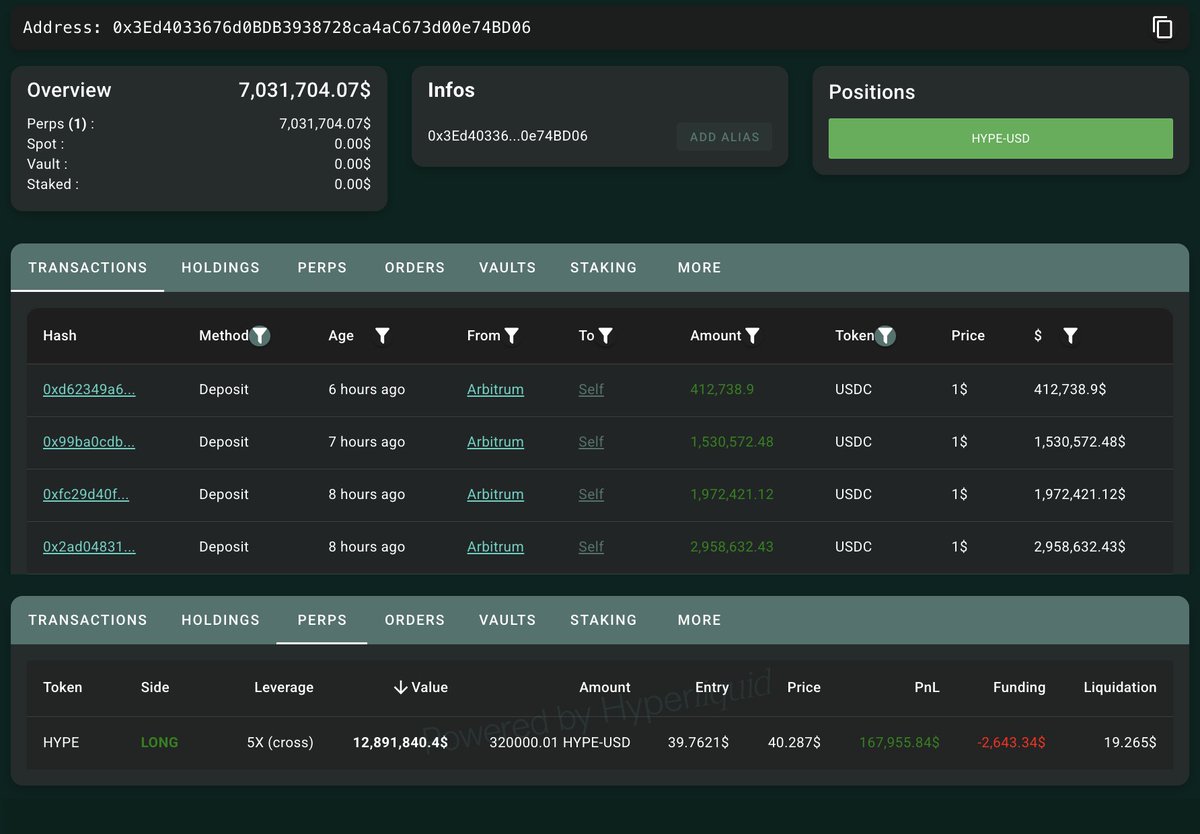Open the Method column filter icon

pyautogui.click(x=260, y=336)
